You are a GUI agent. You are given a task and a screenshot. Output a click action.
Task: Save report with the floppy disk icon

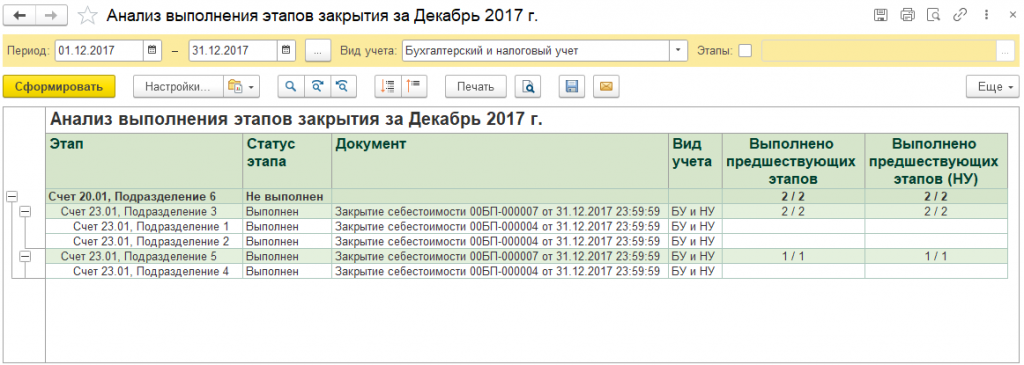[x=571, y=87]
